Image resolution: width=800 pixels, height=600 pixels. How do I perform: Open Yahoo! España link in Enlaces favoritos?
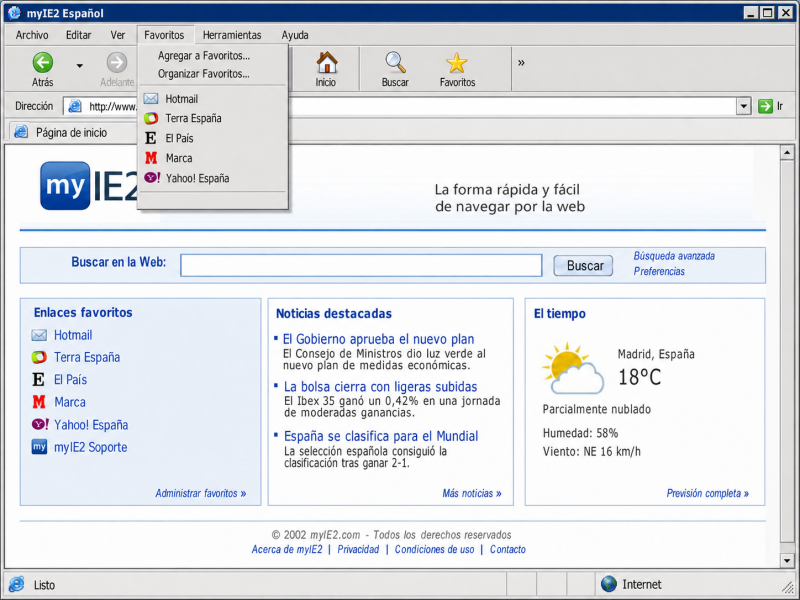point(91,424)
